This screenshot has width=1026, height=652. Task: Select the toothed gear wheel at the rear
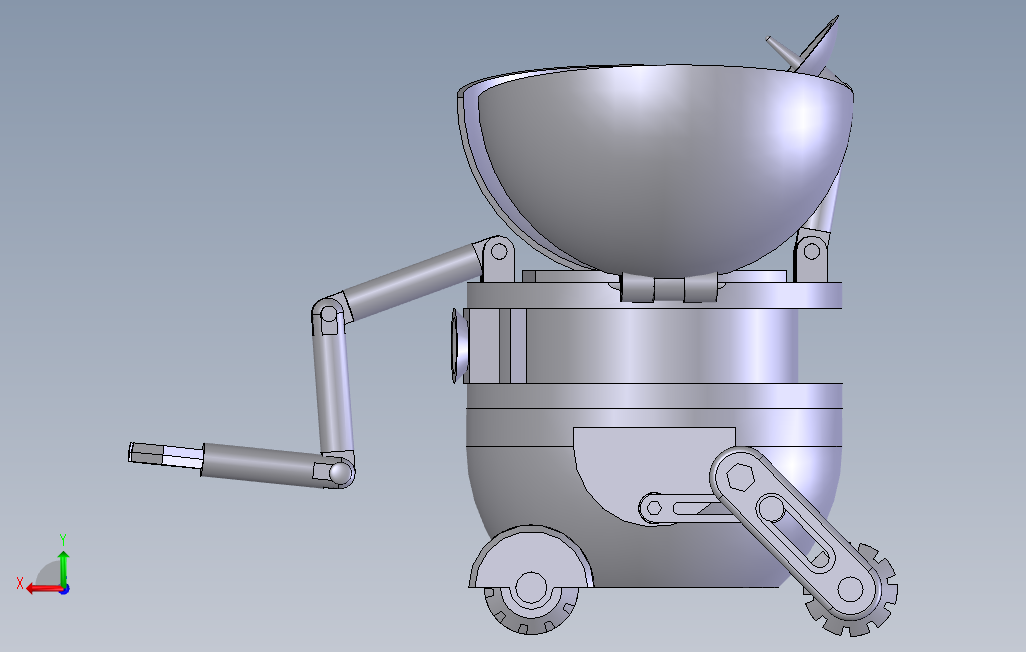coord(852,589)
